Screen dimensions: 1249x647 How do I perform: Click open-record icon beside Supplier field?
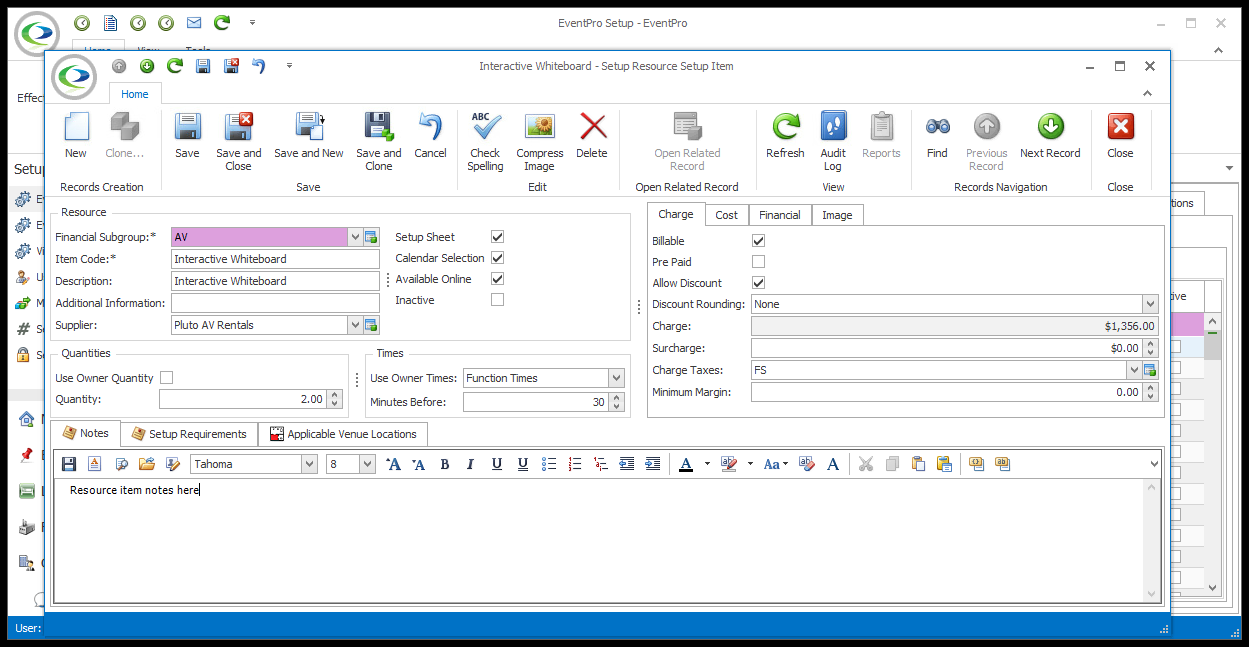coord(371,325)
